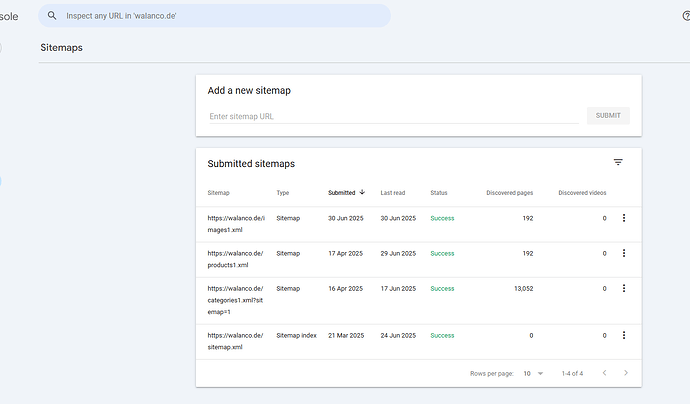
Task: Click the Type column header
Action: click(283, 193)
